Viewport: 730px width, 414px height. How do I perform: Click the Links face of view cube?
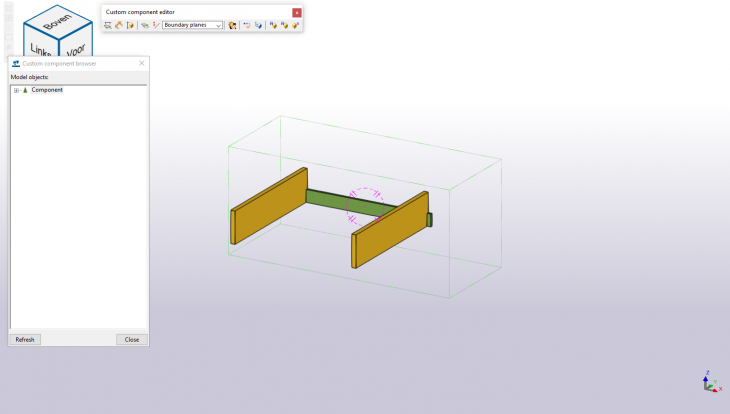40,49
